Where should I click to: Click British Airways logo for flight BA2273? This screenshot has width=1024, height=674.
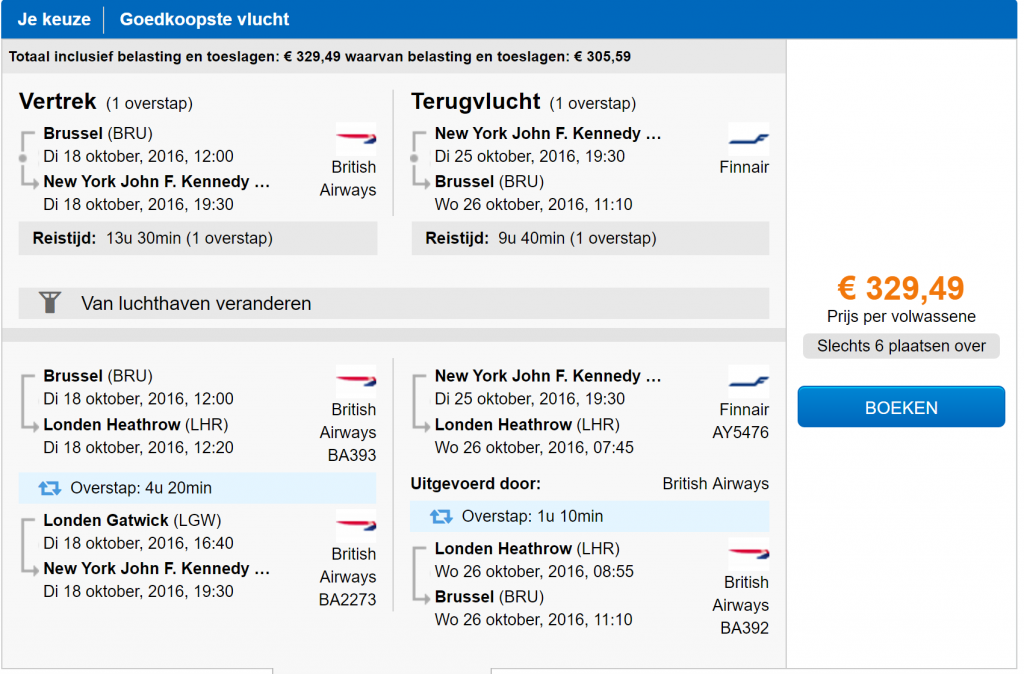(356, 525)
